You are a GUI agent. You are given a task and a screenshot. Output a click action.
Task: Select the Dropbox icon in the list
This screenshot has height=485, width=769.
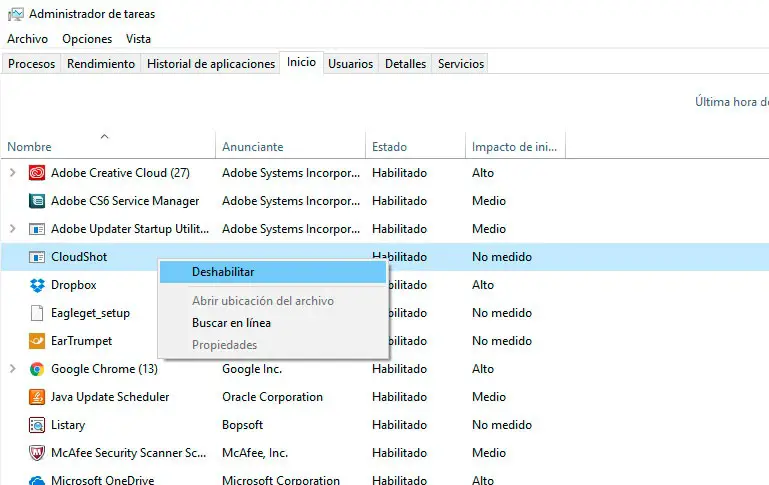[37, 285]
